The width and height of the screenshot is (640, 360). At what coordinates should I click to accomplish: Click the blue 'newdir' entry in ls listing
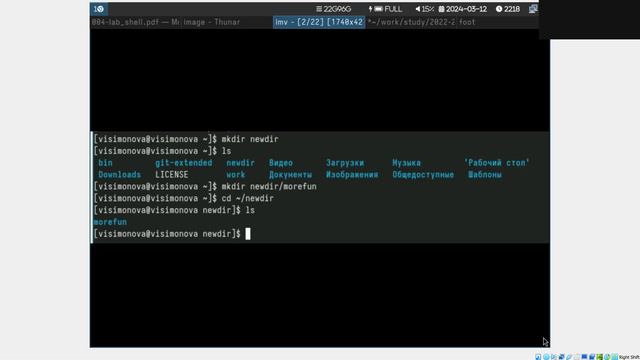pyautogui.click(x=240, y=163)
